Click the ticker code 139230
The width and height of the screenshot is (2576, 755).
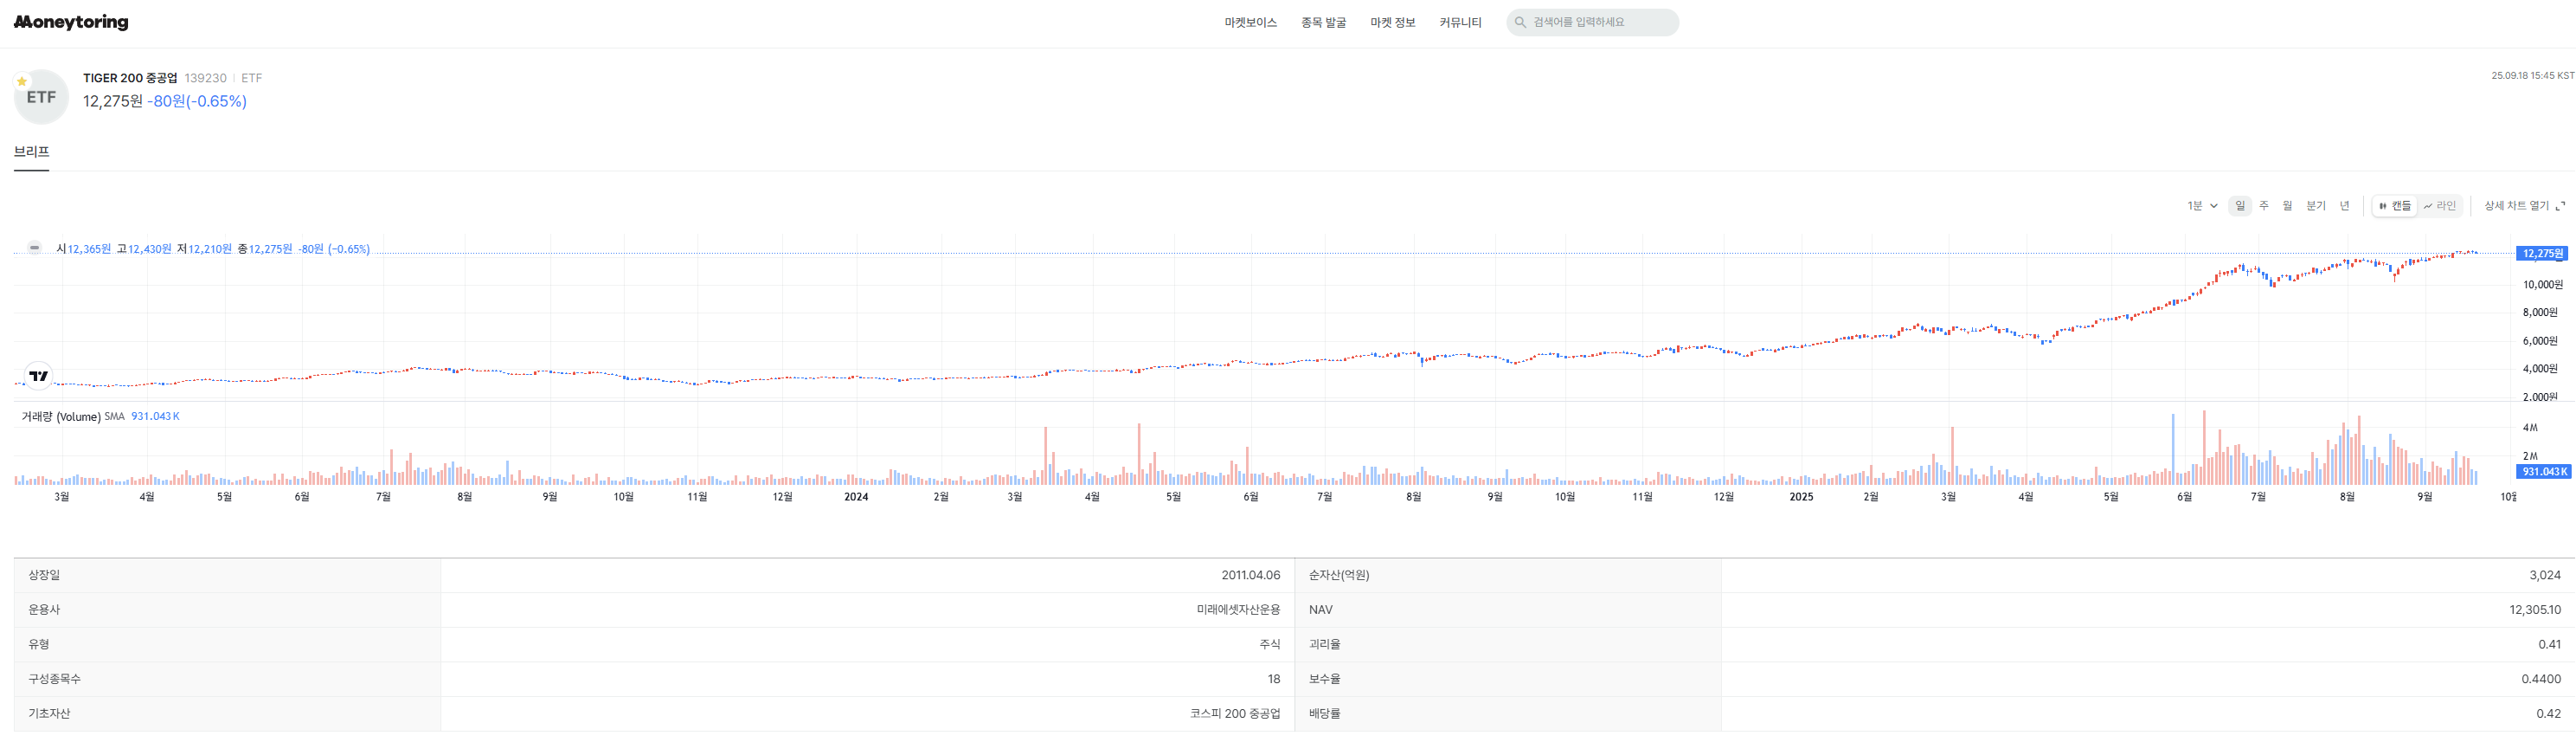(206, 78)
